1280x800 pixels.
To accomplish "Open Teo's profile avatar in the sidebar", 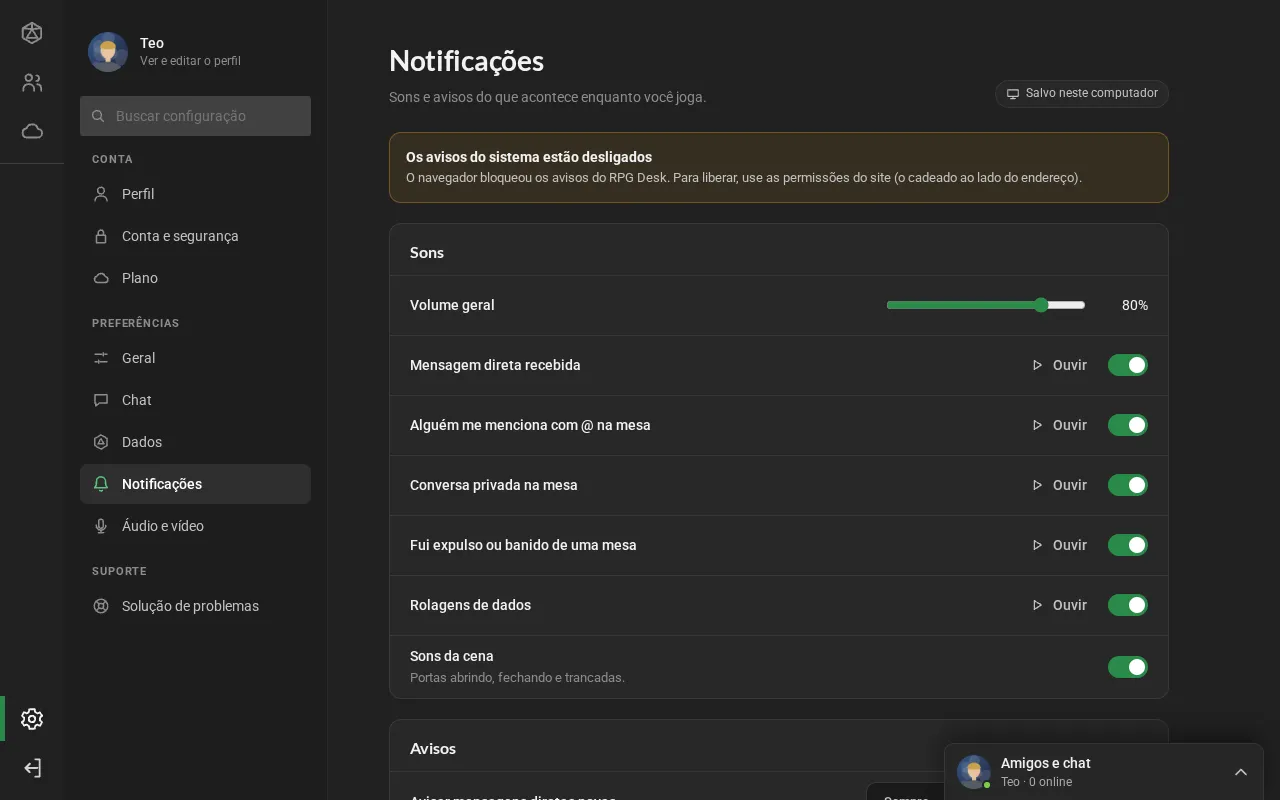I will (108, 52).
